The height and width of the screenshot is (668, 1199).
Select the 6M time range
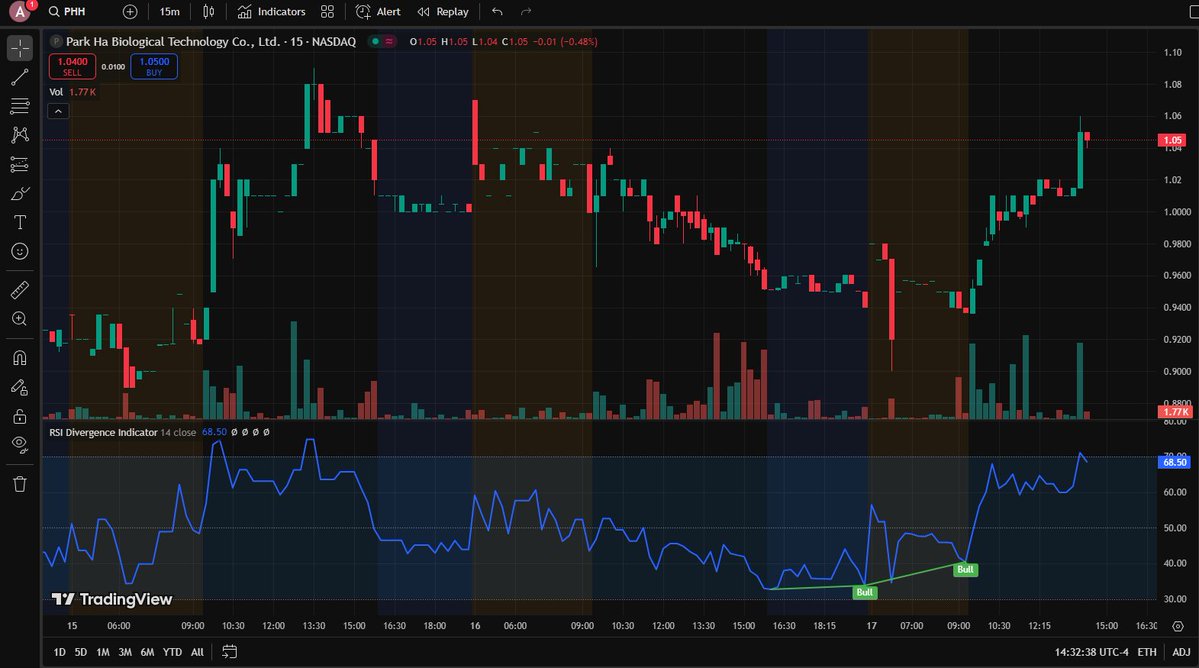147,652
